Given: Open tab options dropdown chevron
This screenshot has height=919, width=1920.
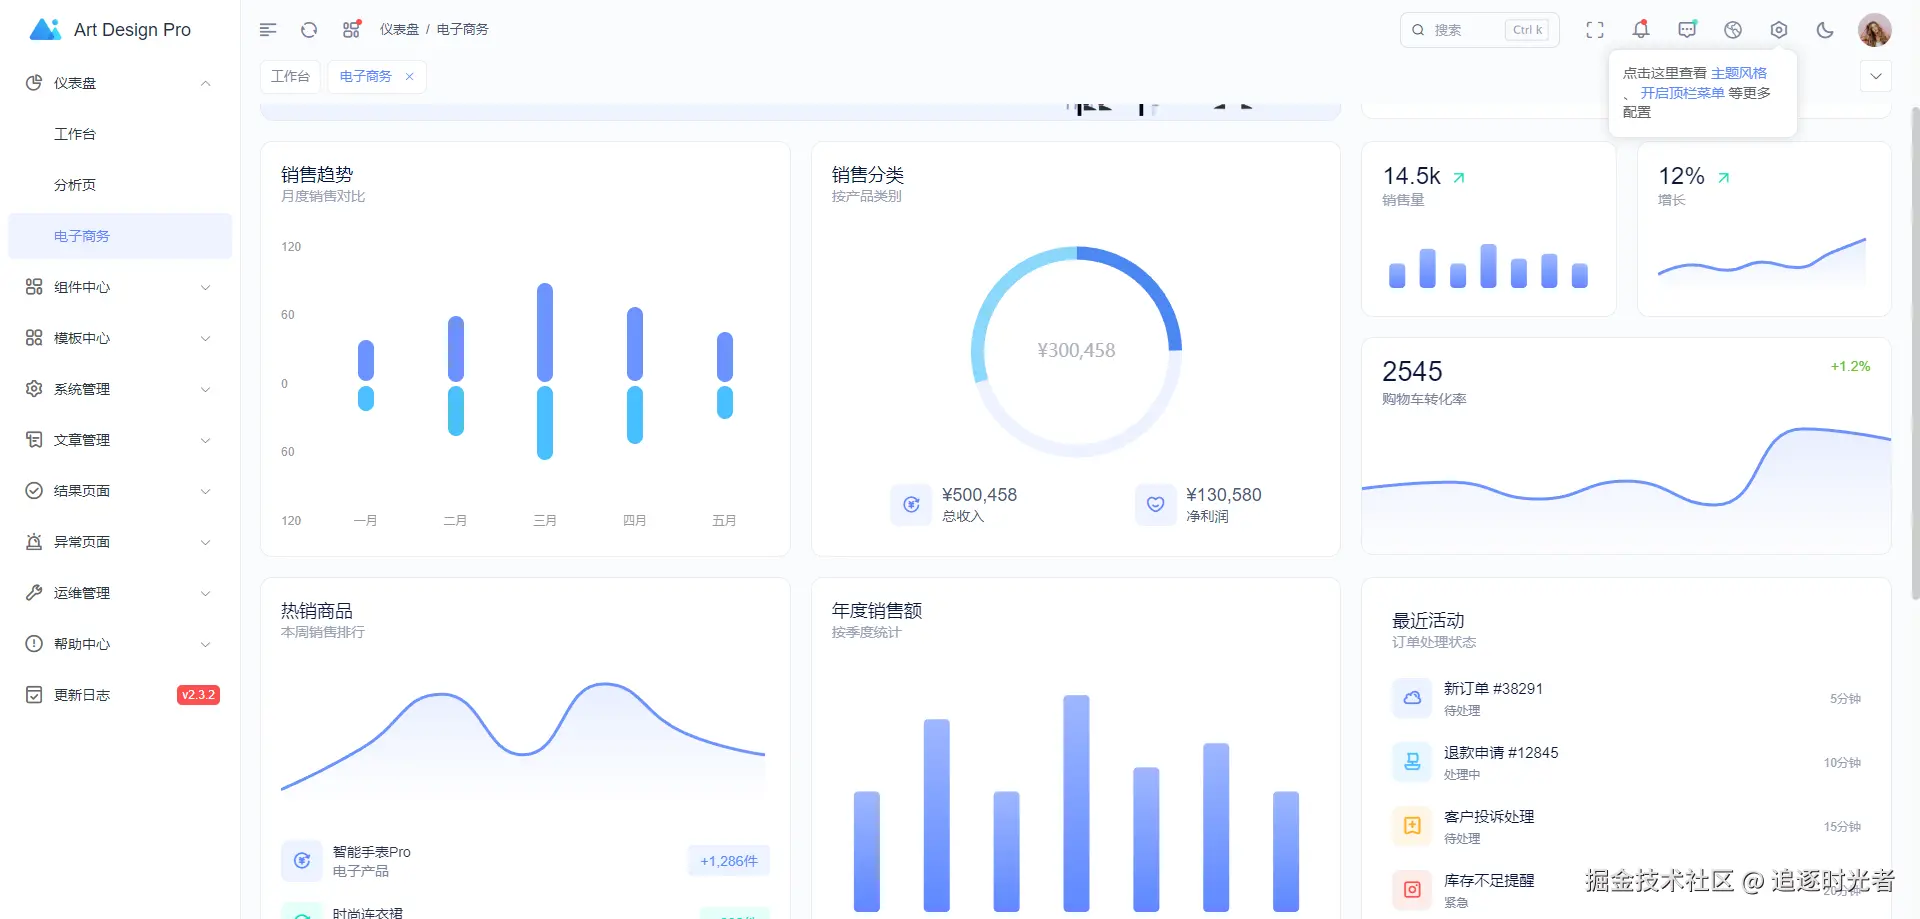Looking at the screenshot, I should [x=1876, y=76].
